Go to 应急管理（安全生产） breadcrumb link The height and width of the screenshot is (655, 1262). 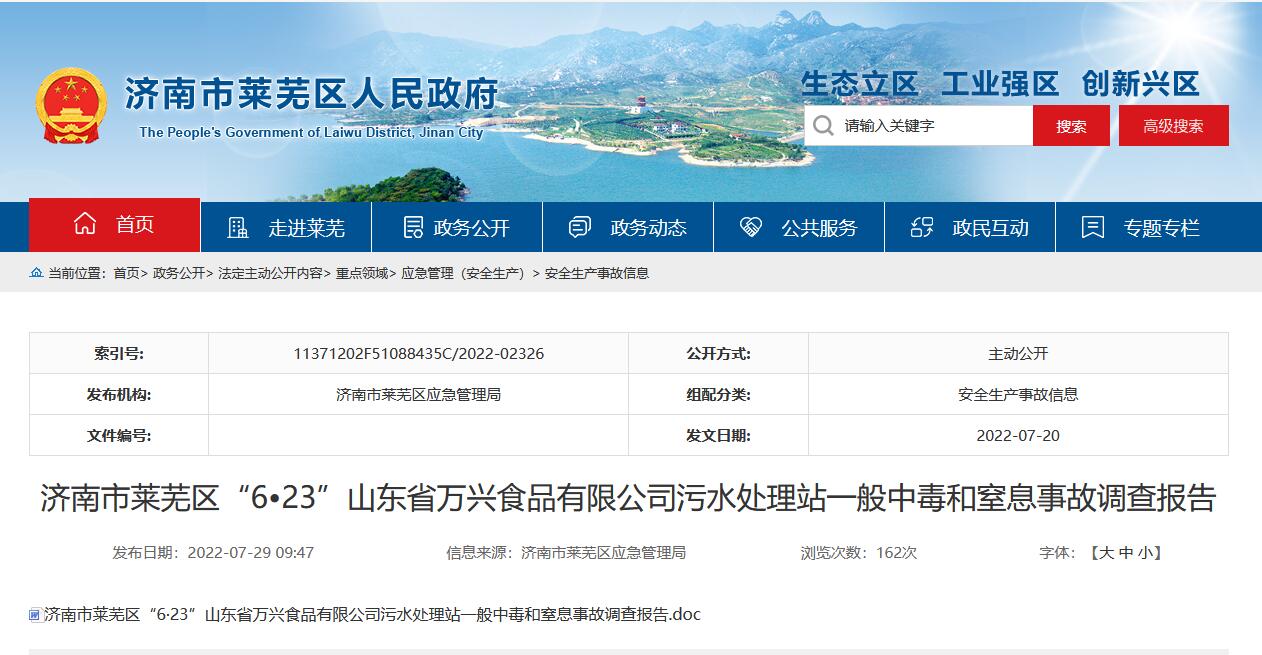click(x=465, y=273)
